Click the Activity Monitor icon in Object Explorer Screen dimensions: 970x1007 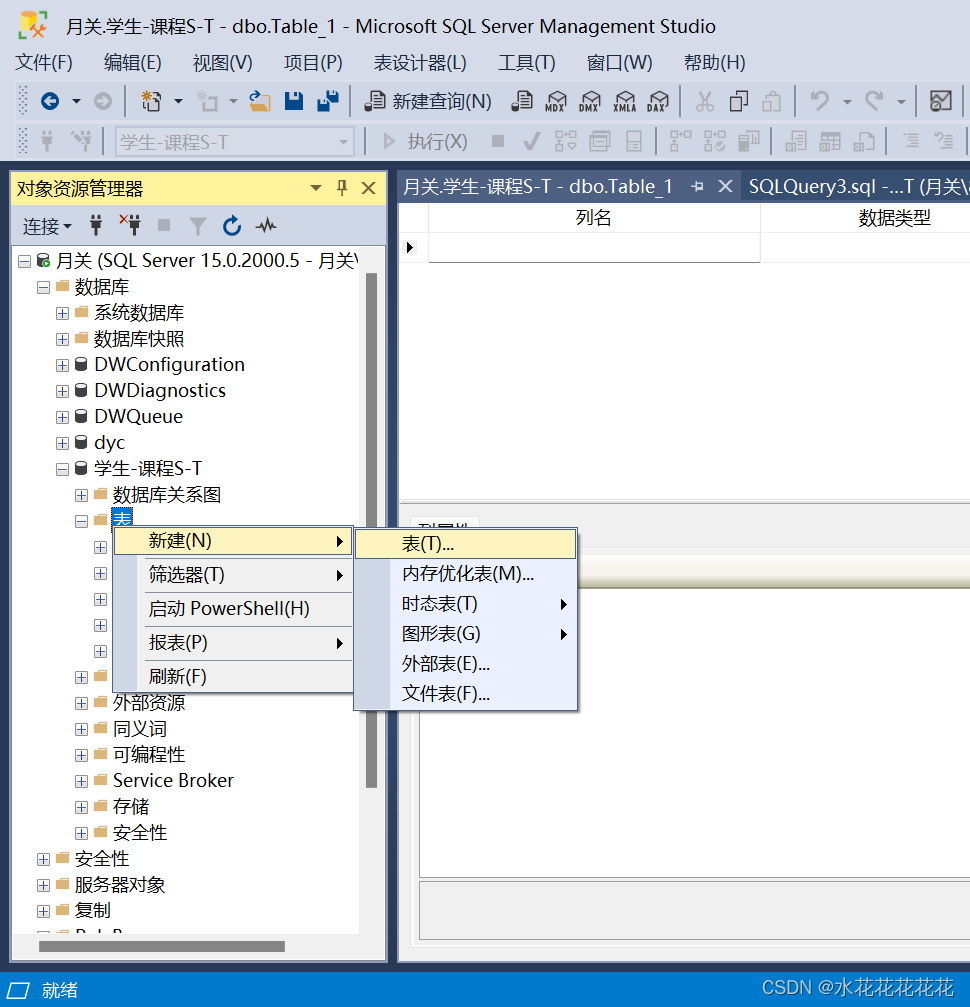pos(266,225)
